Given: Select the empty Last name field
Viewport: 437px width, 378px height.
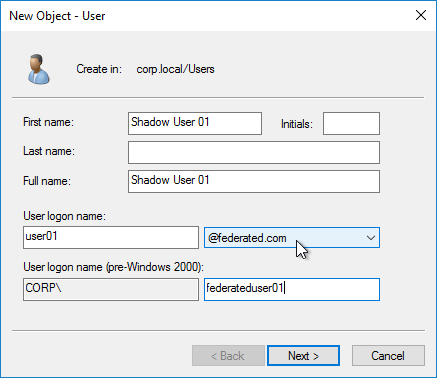Looking at the screenshot, I should pyautogui.click(x=254, y=152).
